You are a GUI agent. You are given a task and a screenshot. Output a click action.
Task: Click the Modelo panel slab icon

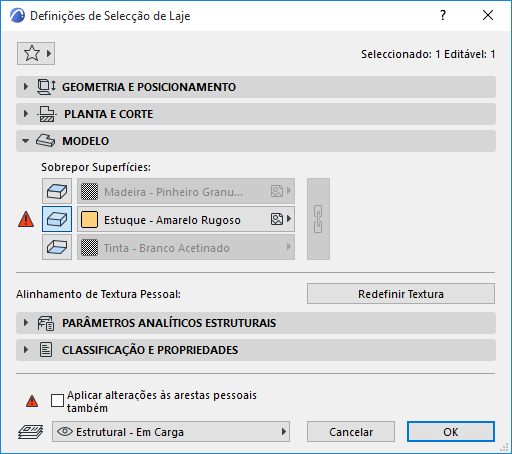tap(45, 141)
